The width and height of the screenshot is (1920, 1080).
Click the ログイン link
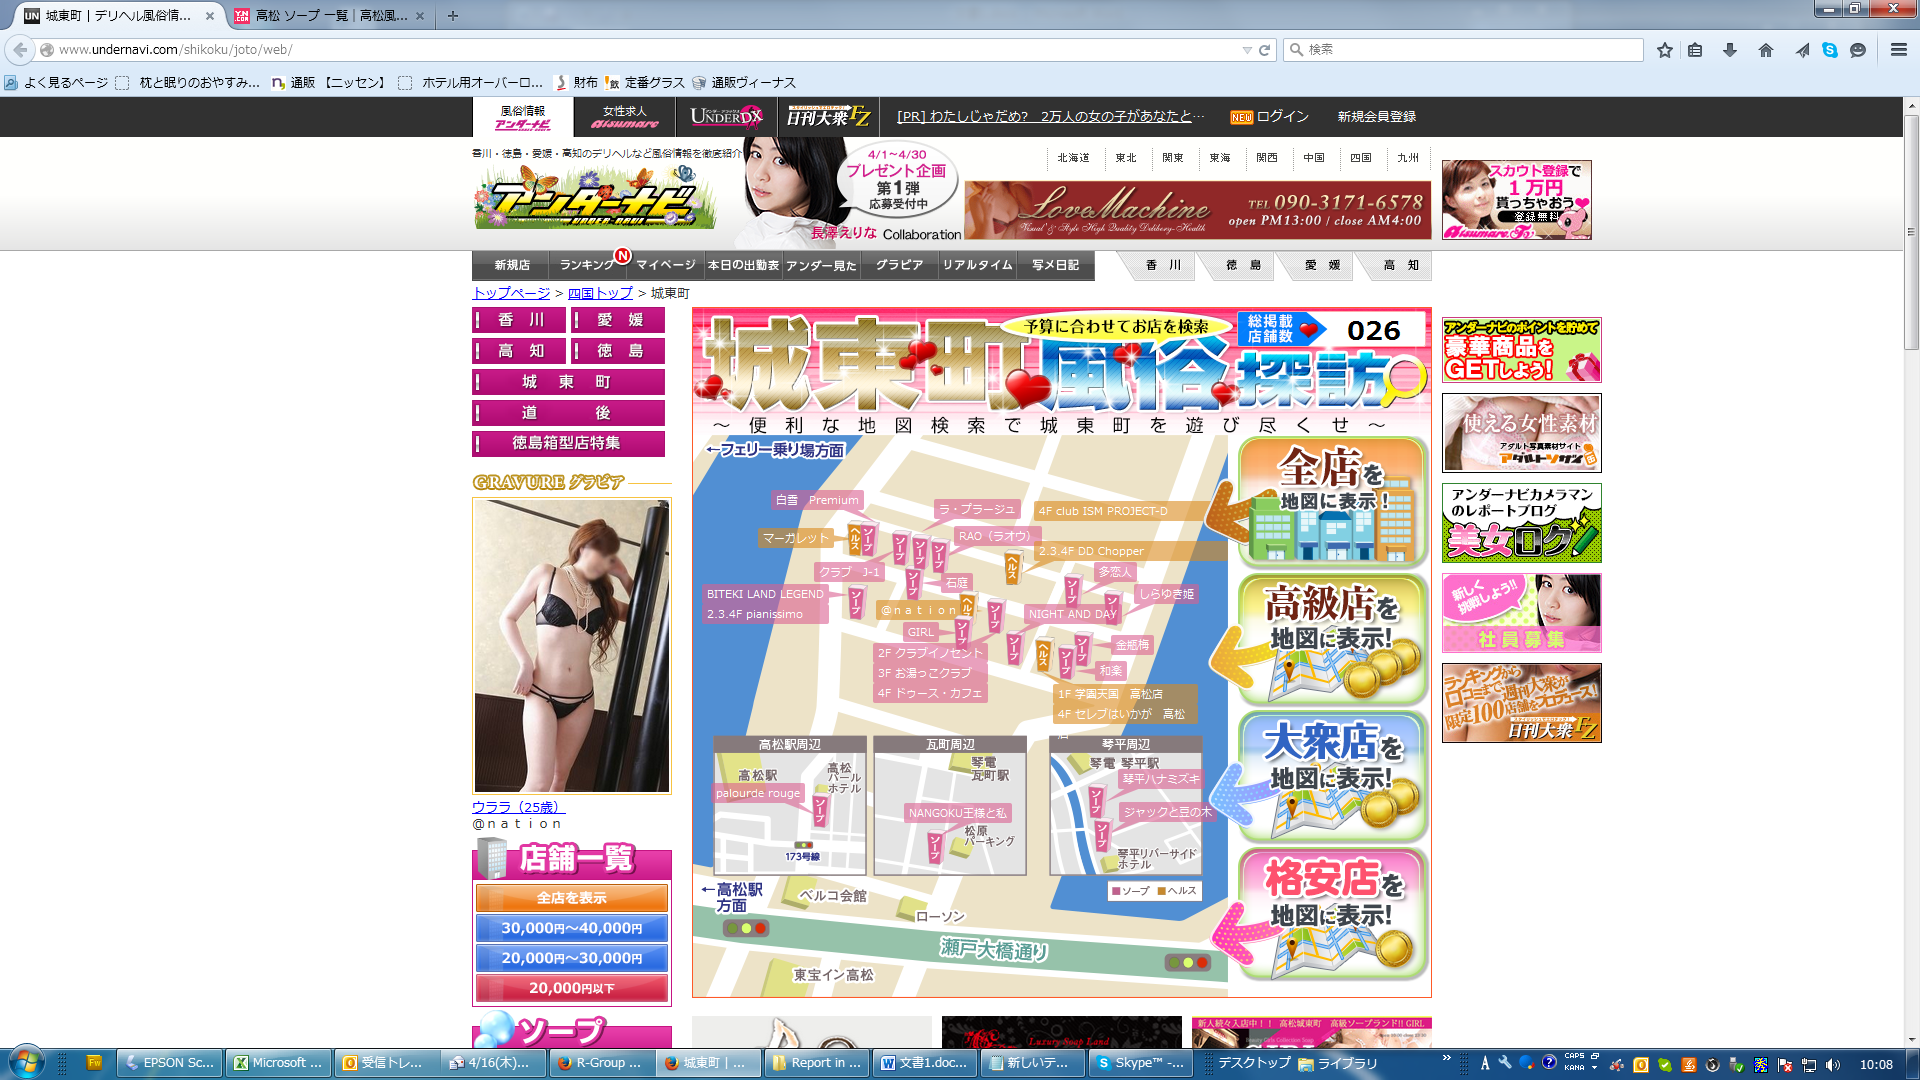click(x=1283, y=117)
